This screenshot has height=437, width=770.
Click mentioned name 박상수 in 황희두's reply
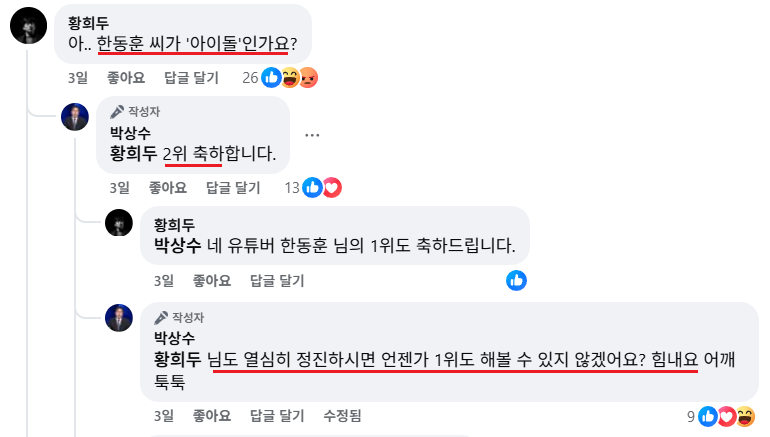178,245
